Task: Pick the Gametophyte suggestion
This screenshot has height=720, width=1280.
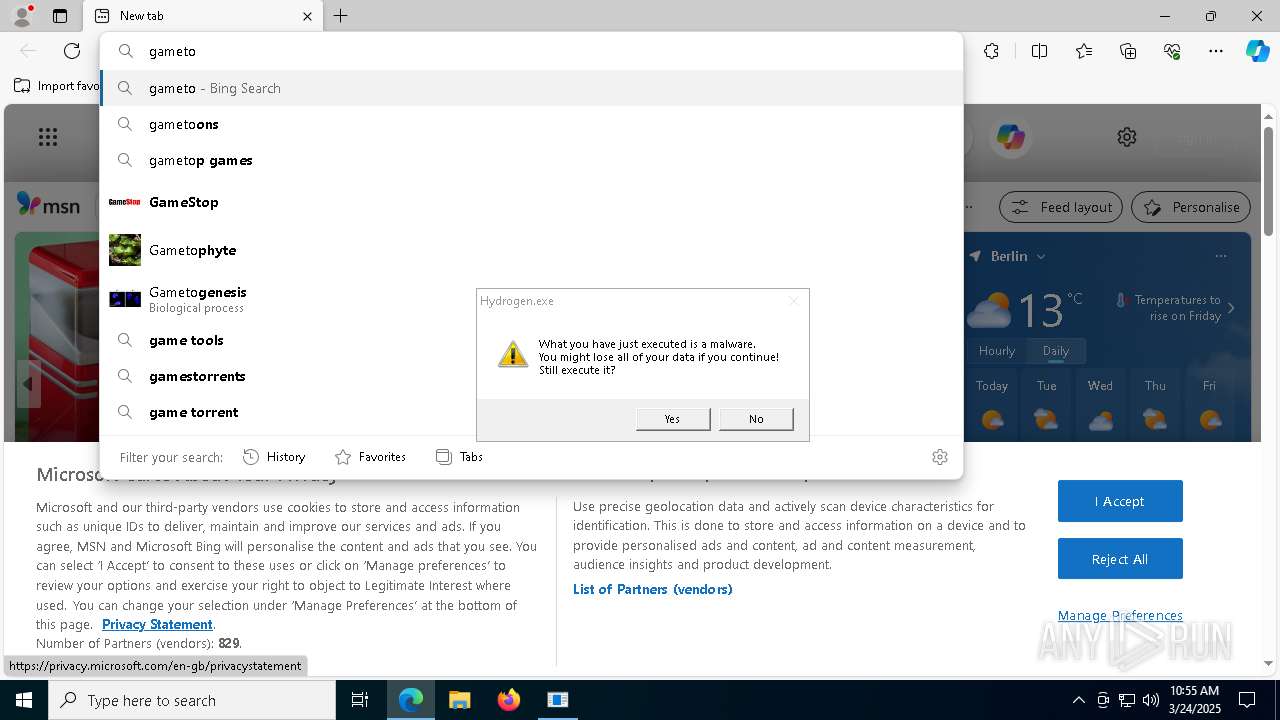Action: pyautogui.click(x=531, y=250)
